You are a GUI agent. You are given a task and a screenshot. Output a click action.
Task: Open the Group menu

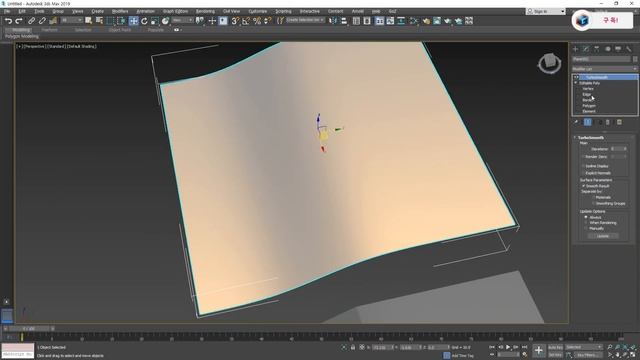coord(58,11)
